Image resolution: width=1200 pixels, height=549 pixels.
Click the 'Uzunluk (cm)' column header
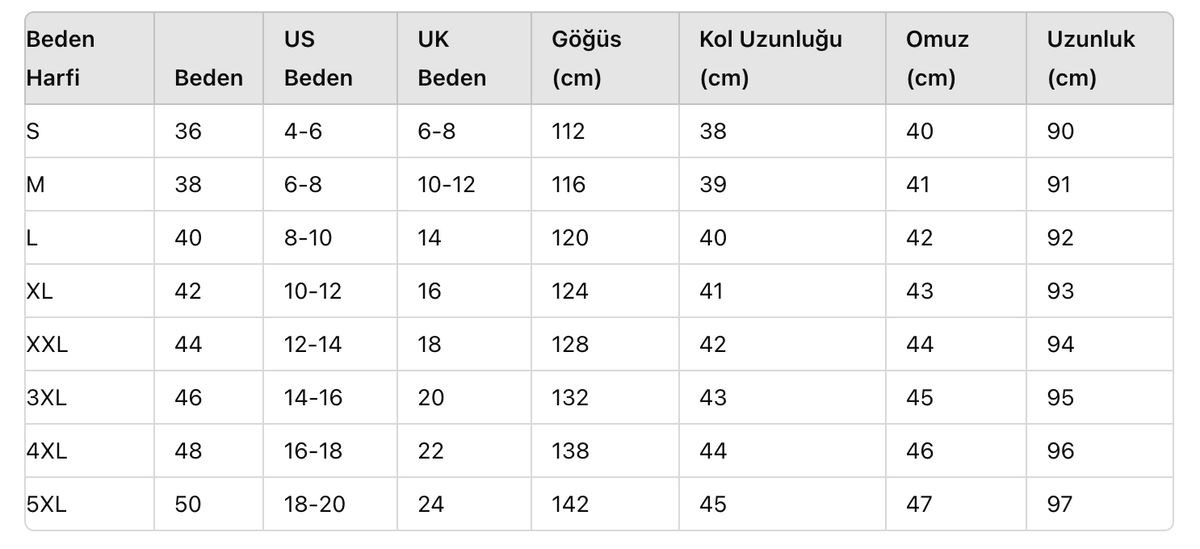click(1091, 59)
